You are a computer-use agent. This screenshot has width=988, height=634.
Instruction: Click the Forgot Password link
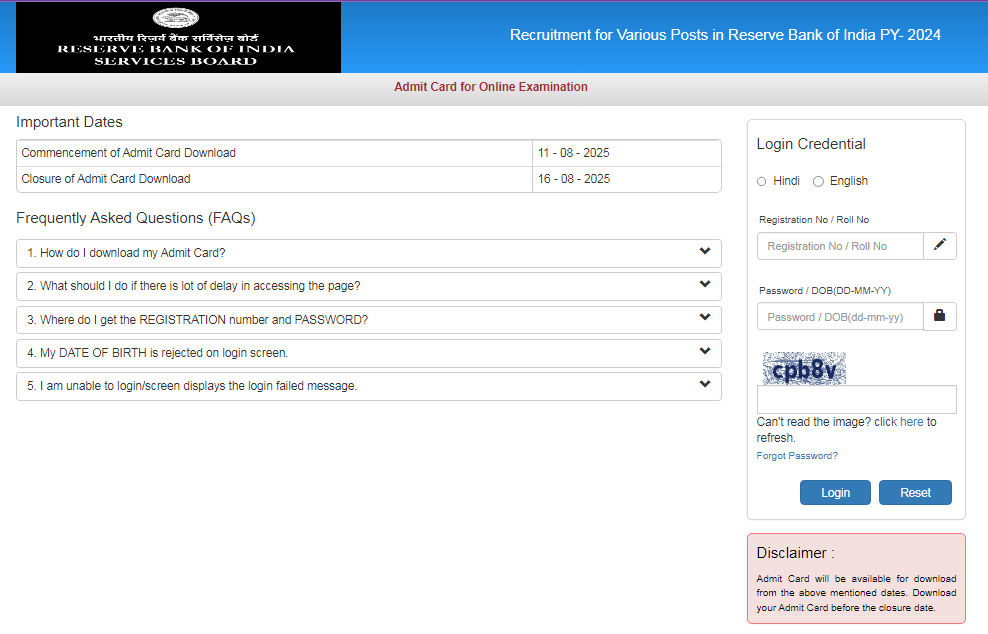[797, 456]
